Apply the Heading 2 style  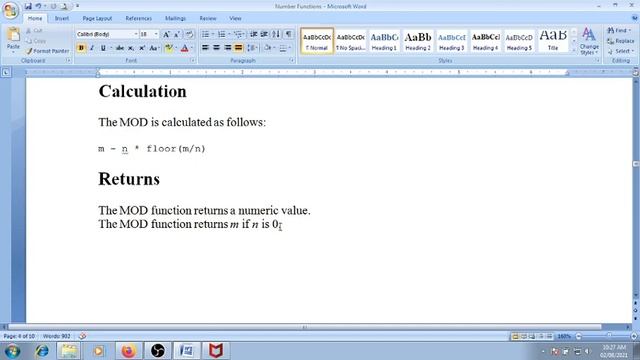coord(418,41)
